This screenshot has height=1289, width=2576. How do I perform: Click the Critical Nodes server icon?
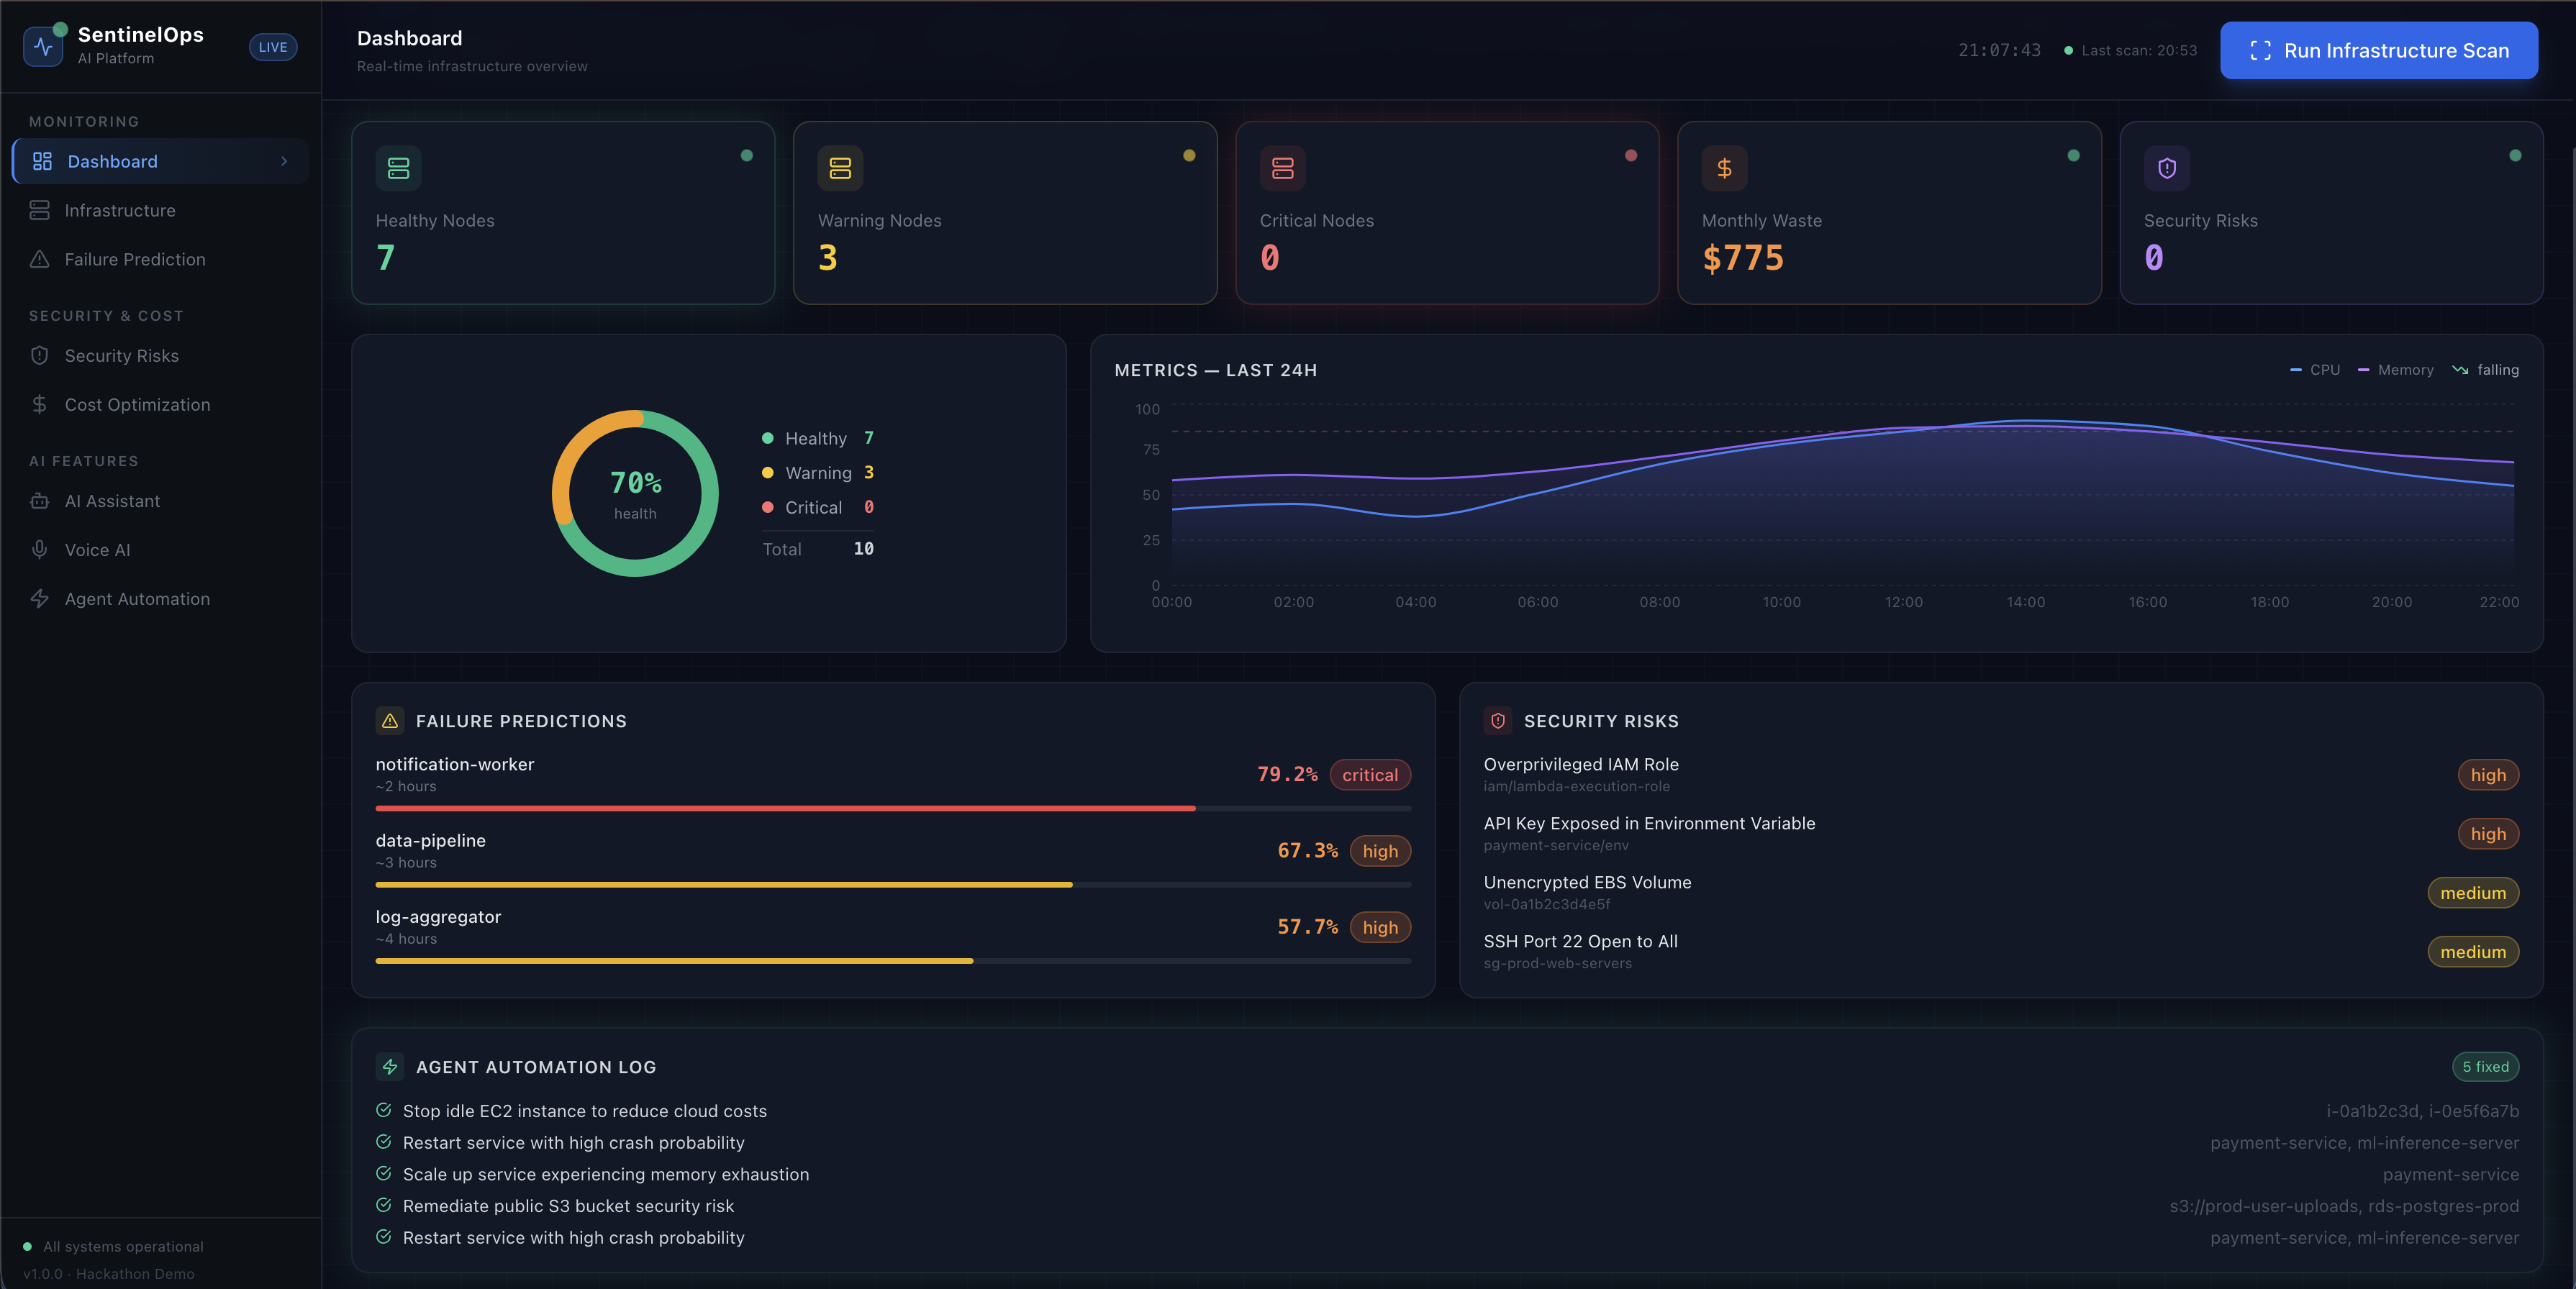pyautogui.click(x=1282, y=168)
